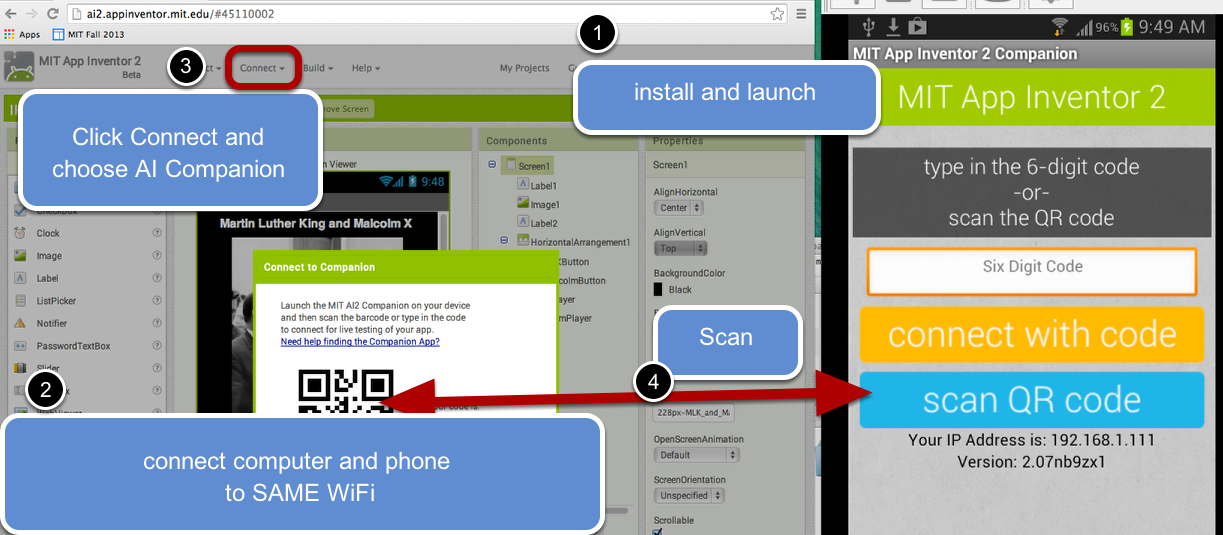Image resolution: width=1223 pixels, height=535 pixels.
Task: Bookmark page with the star icon
Action: (x=777, y=14)
